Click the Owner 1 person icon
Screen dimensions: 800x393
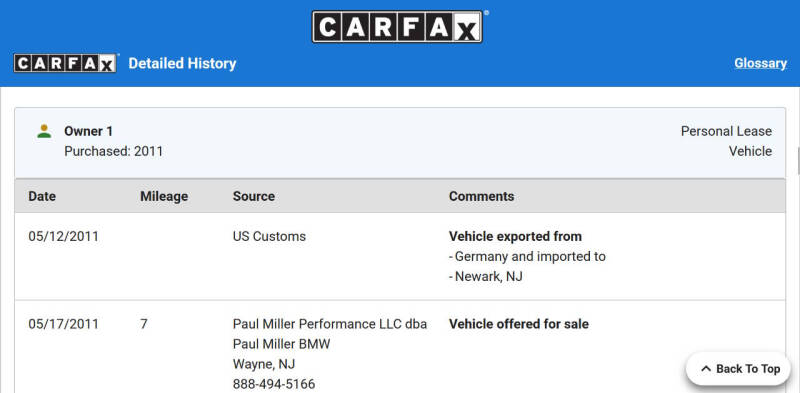[x=44, y=131]
